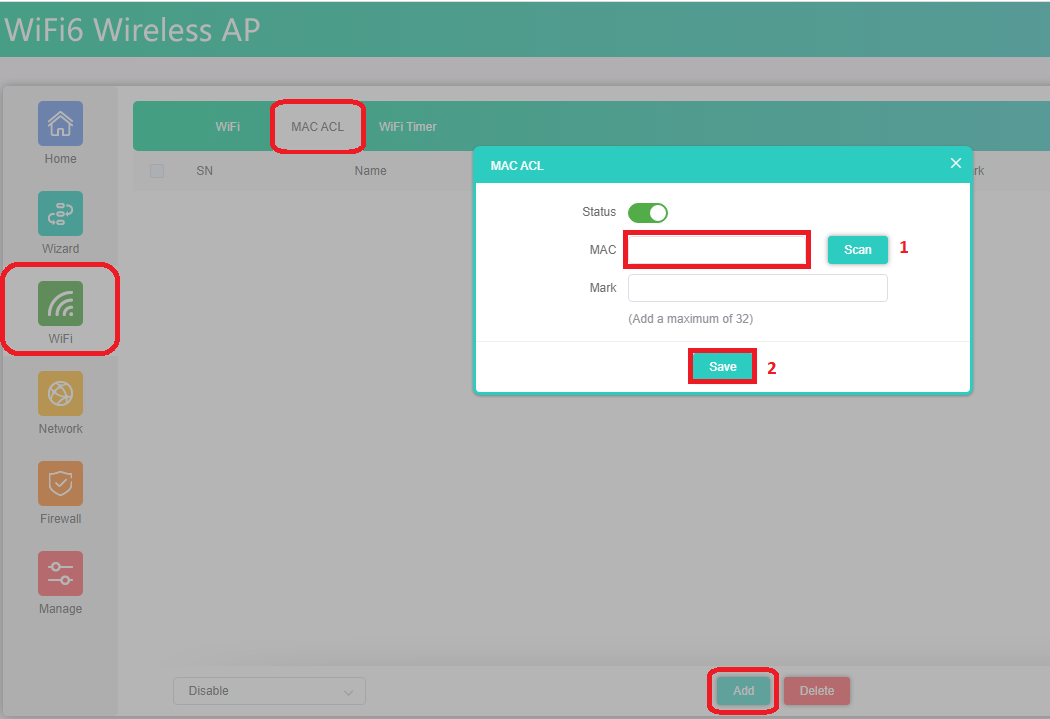The width and height of the screenshot is (1050, 719).
Task: Open the Firewall shield icon
Action: 60,484
